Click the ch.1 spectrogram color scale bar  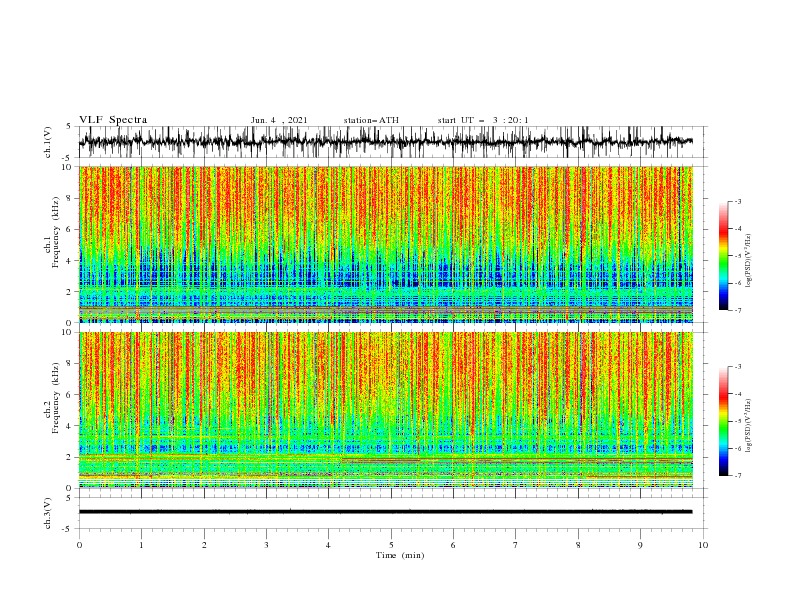(x=723, y=256)
